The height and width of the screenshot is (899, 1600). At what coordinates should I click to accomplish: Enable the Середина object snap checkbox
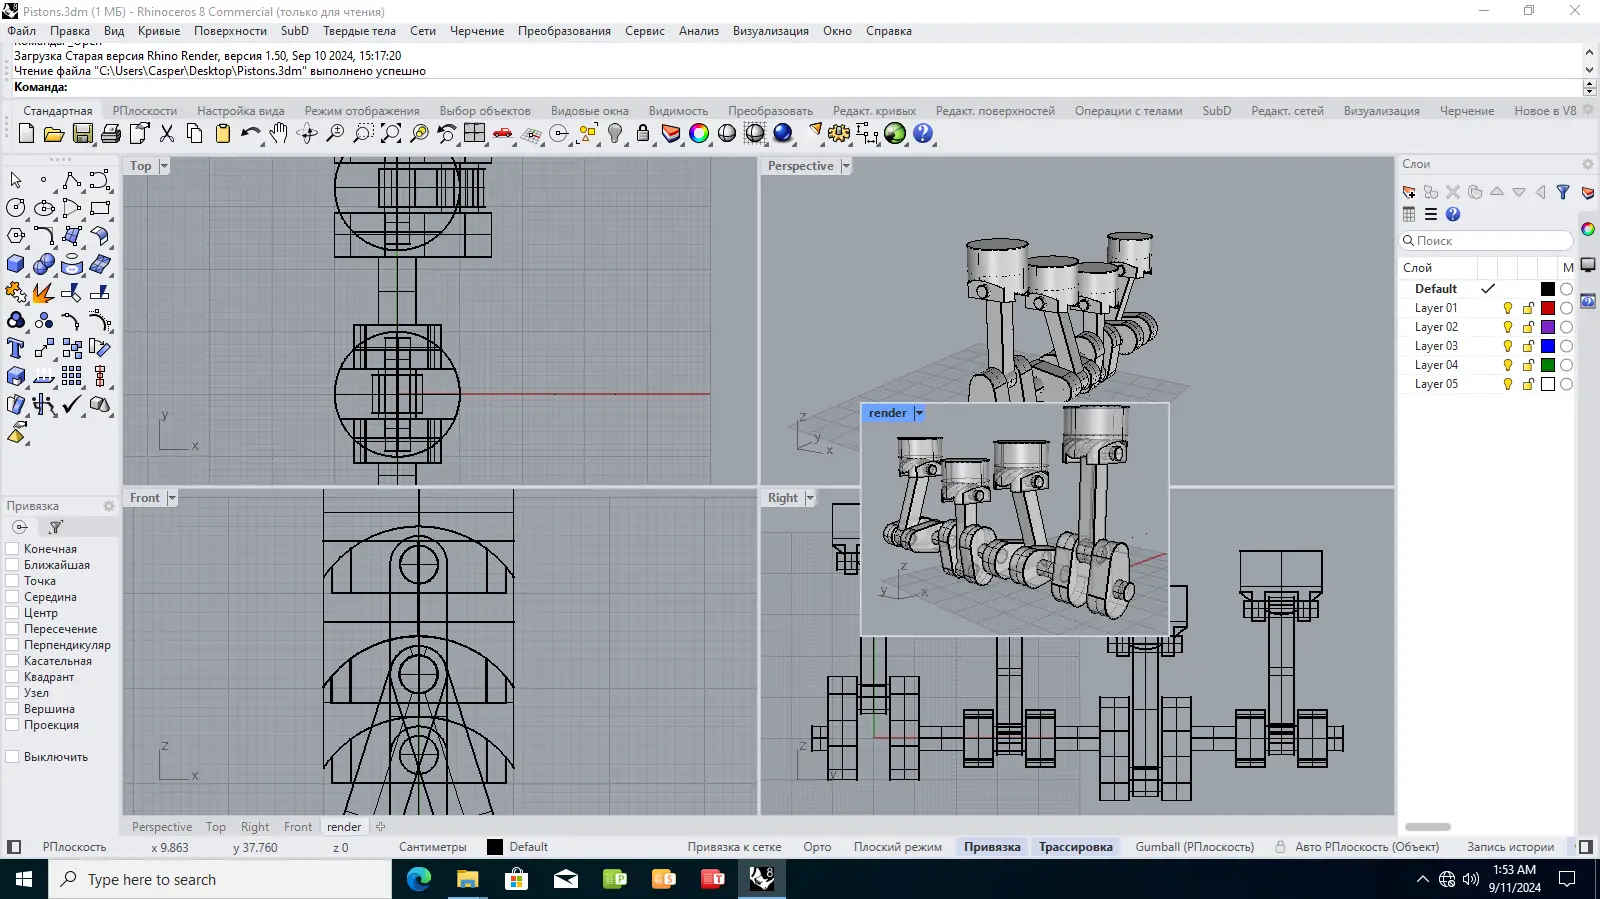[13, 597]
